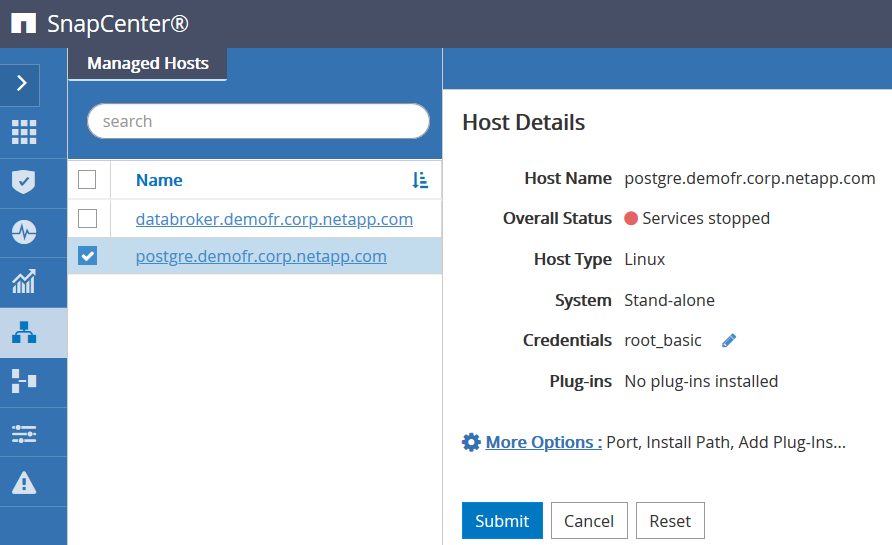Toggle the select-all hosts checkbox
The width and height of the screenshot is (892, 545).
pyautogui.click(x=87, y=180)
